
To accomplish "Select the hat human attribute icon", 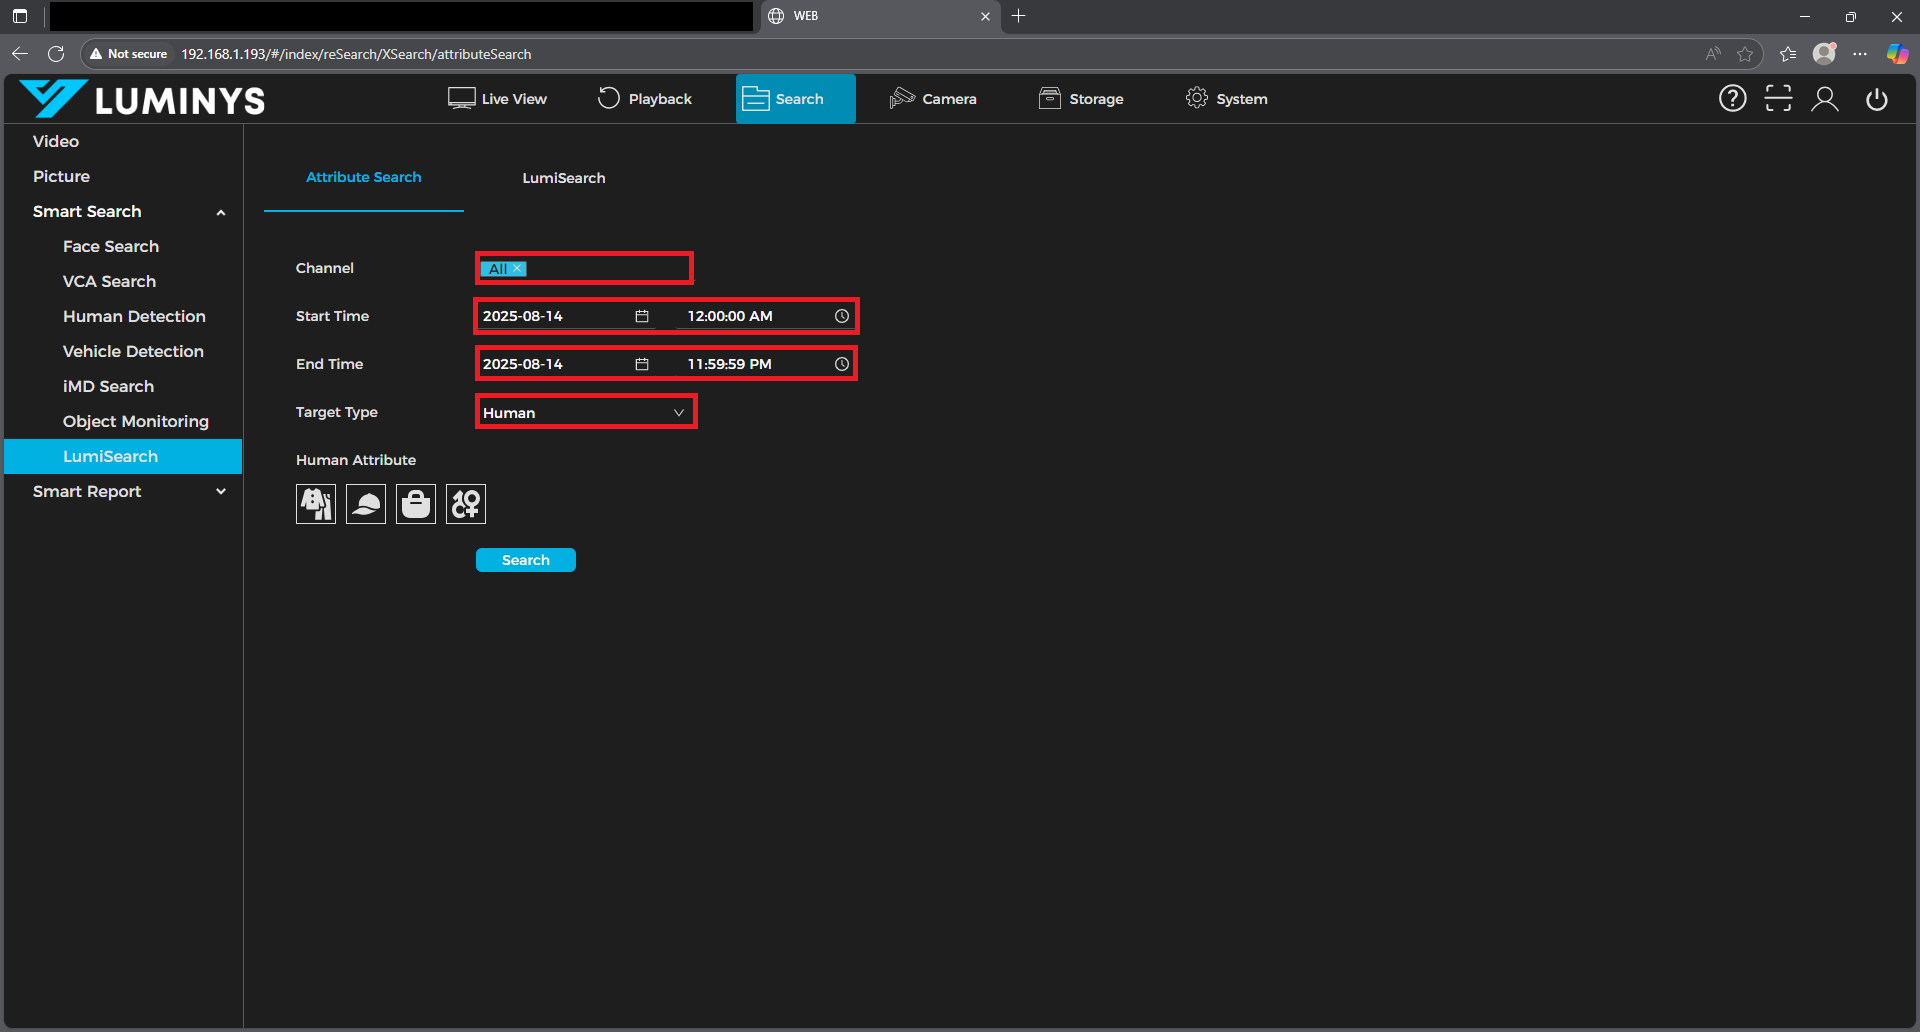I will click(x=366, y=504).
